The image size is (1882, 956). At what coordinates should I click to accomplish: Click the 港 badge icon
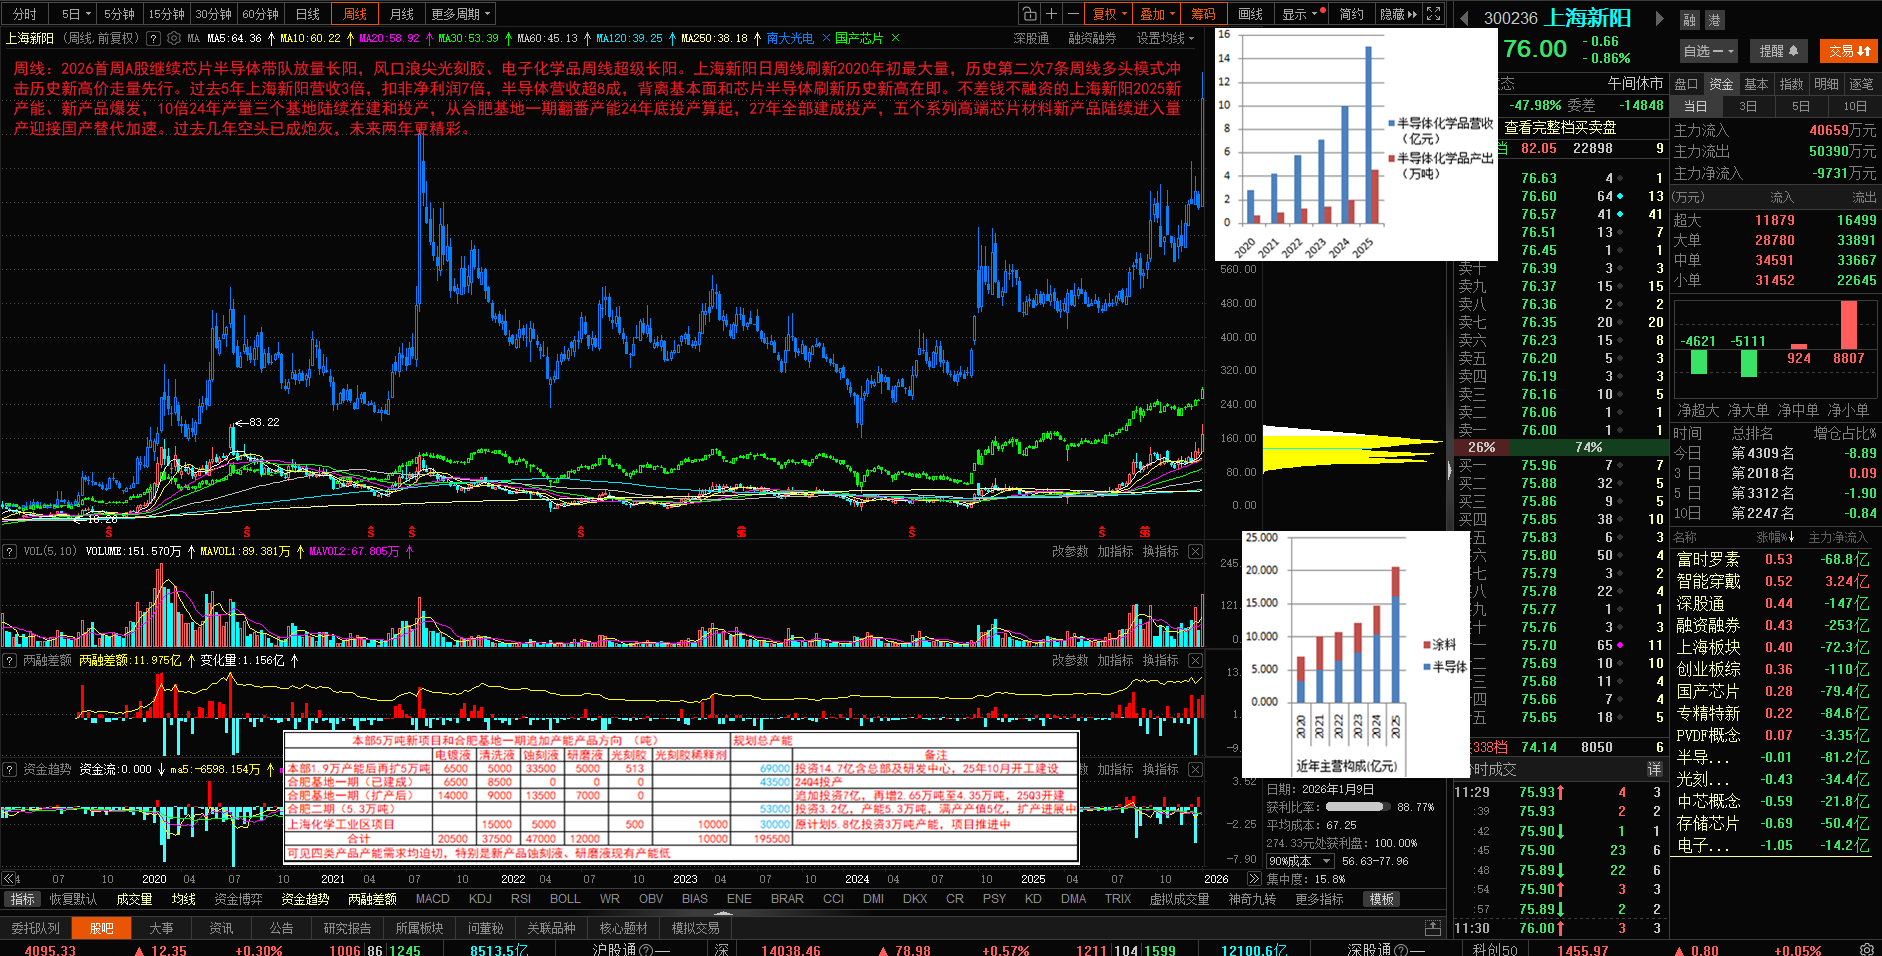(1714, 19)
